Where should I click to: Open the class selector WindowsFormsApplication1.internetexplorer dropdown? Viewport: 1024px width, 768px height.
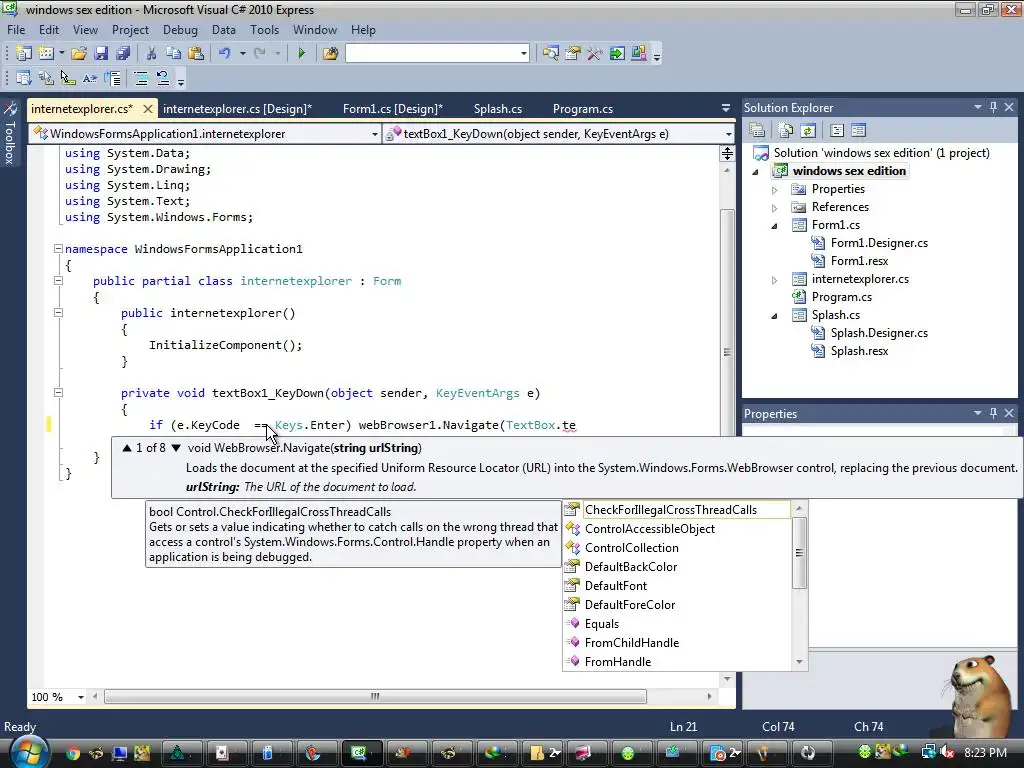click(x=374, y=134)
